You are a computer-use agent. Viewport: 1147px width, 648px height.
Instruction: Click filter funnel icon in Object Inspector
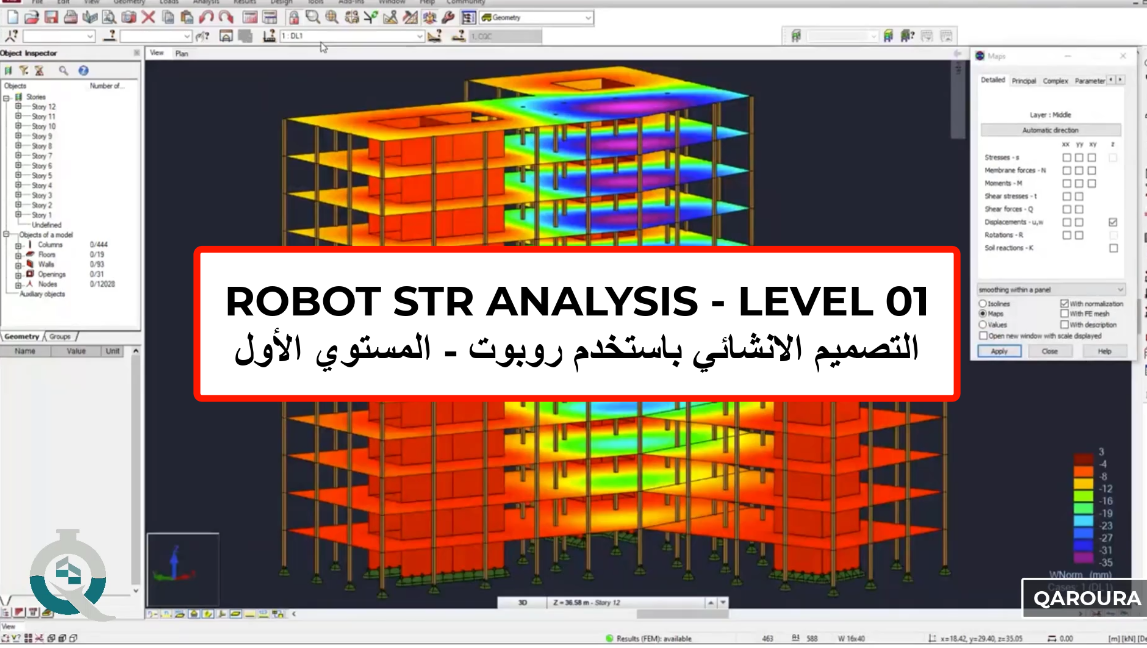pyautogui.click(x=24, y=71)
